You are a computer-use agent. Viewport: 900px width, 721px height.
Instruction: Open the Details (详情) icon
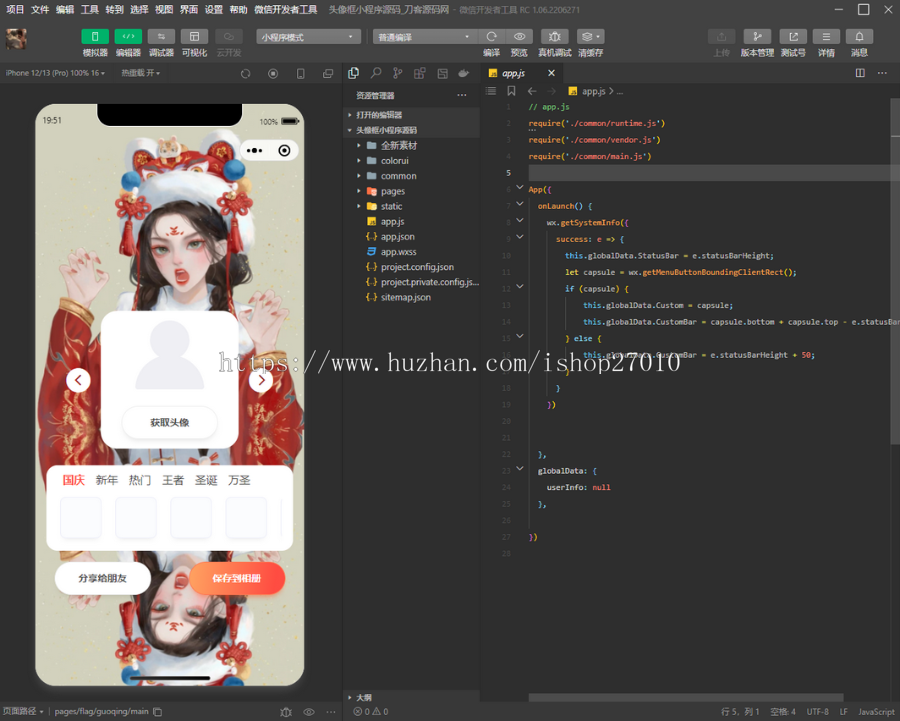pyautogui.click(x=826, y=37)
